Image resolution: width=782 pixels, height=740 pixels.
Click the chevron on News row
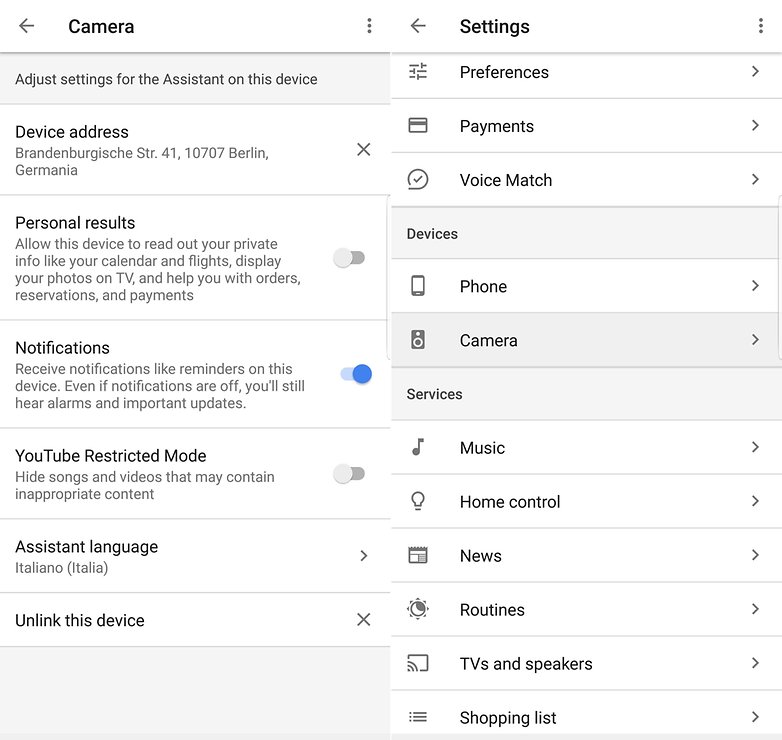(x=755, y=555)
